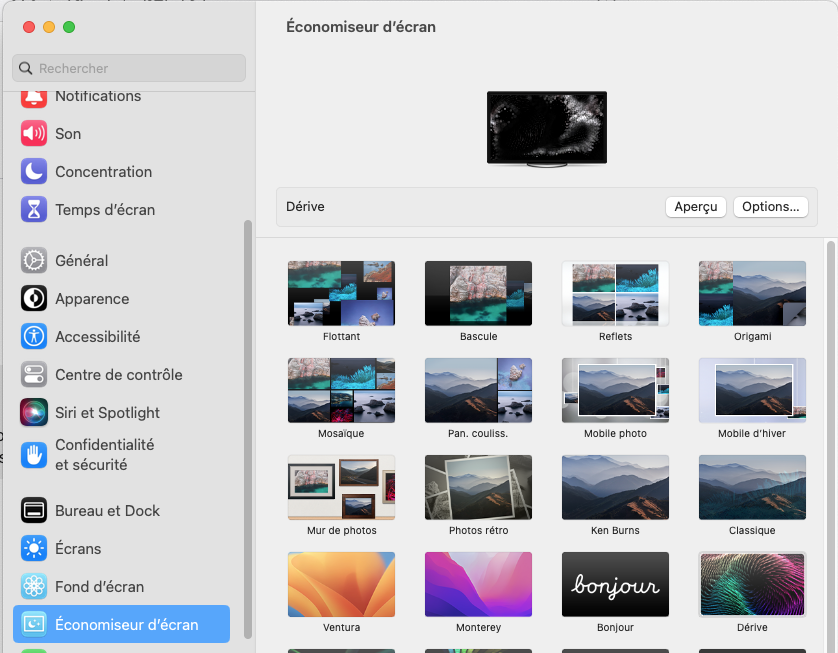Open the Écrans brightness icon
Viewport: 838px width, 653px height.
34,549
